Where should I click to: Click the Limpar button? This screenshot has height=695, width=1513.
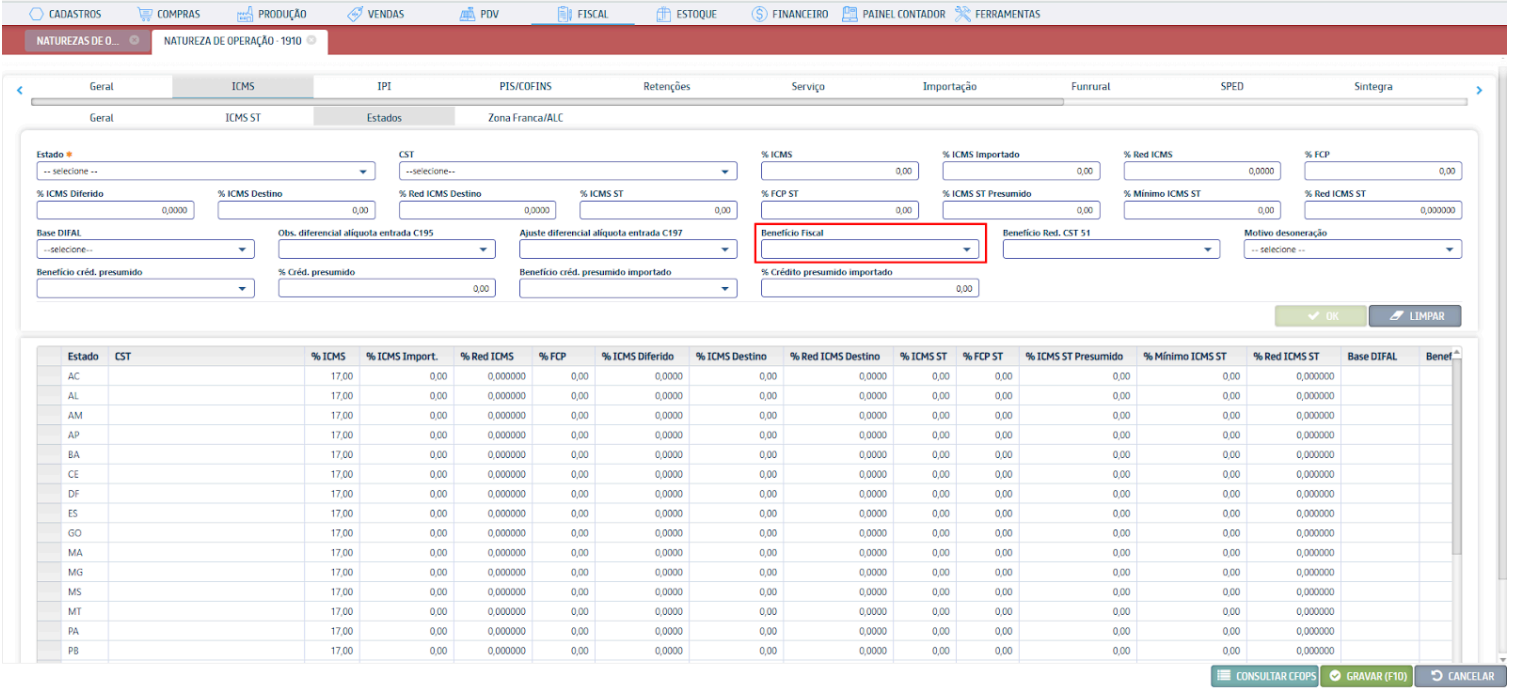1414,316
